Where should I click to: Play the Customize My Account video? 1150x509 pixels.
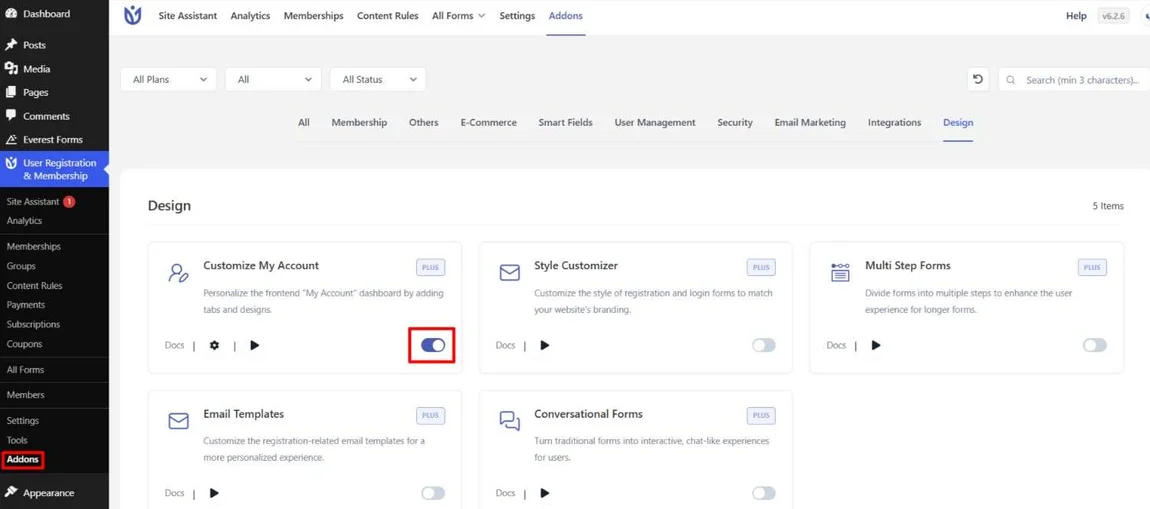tap(254, 345)
